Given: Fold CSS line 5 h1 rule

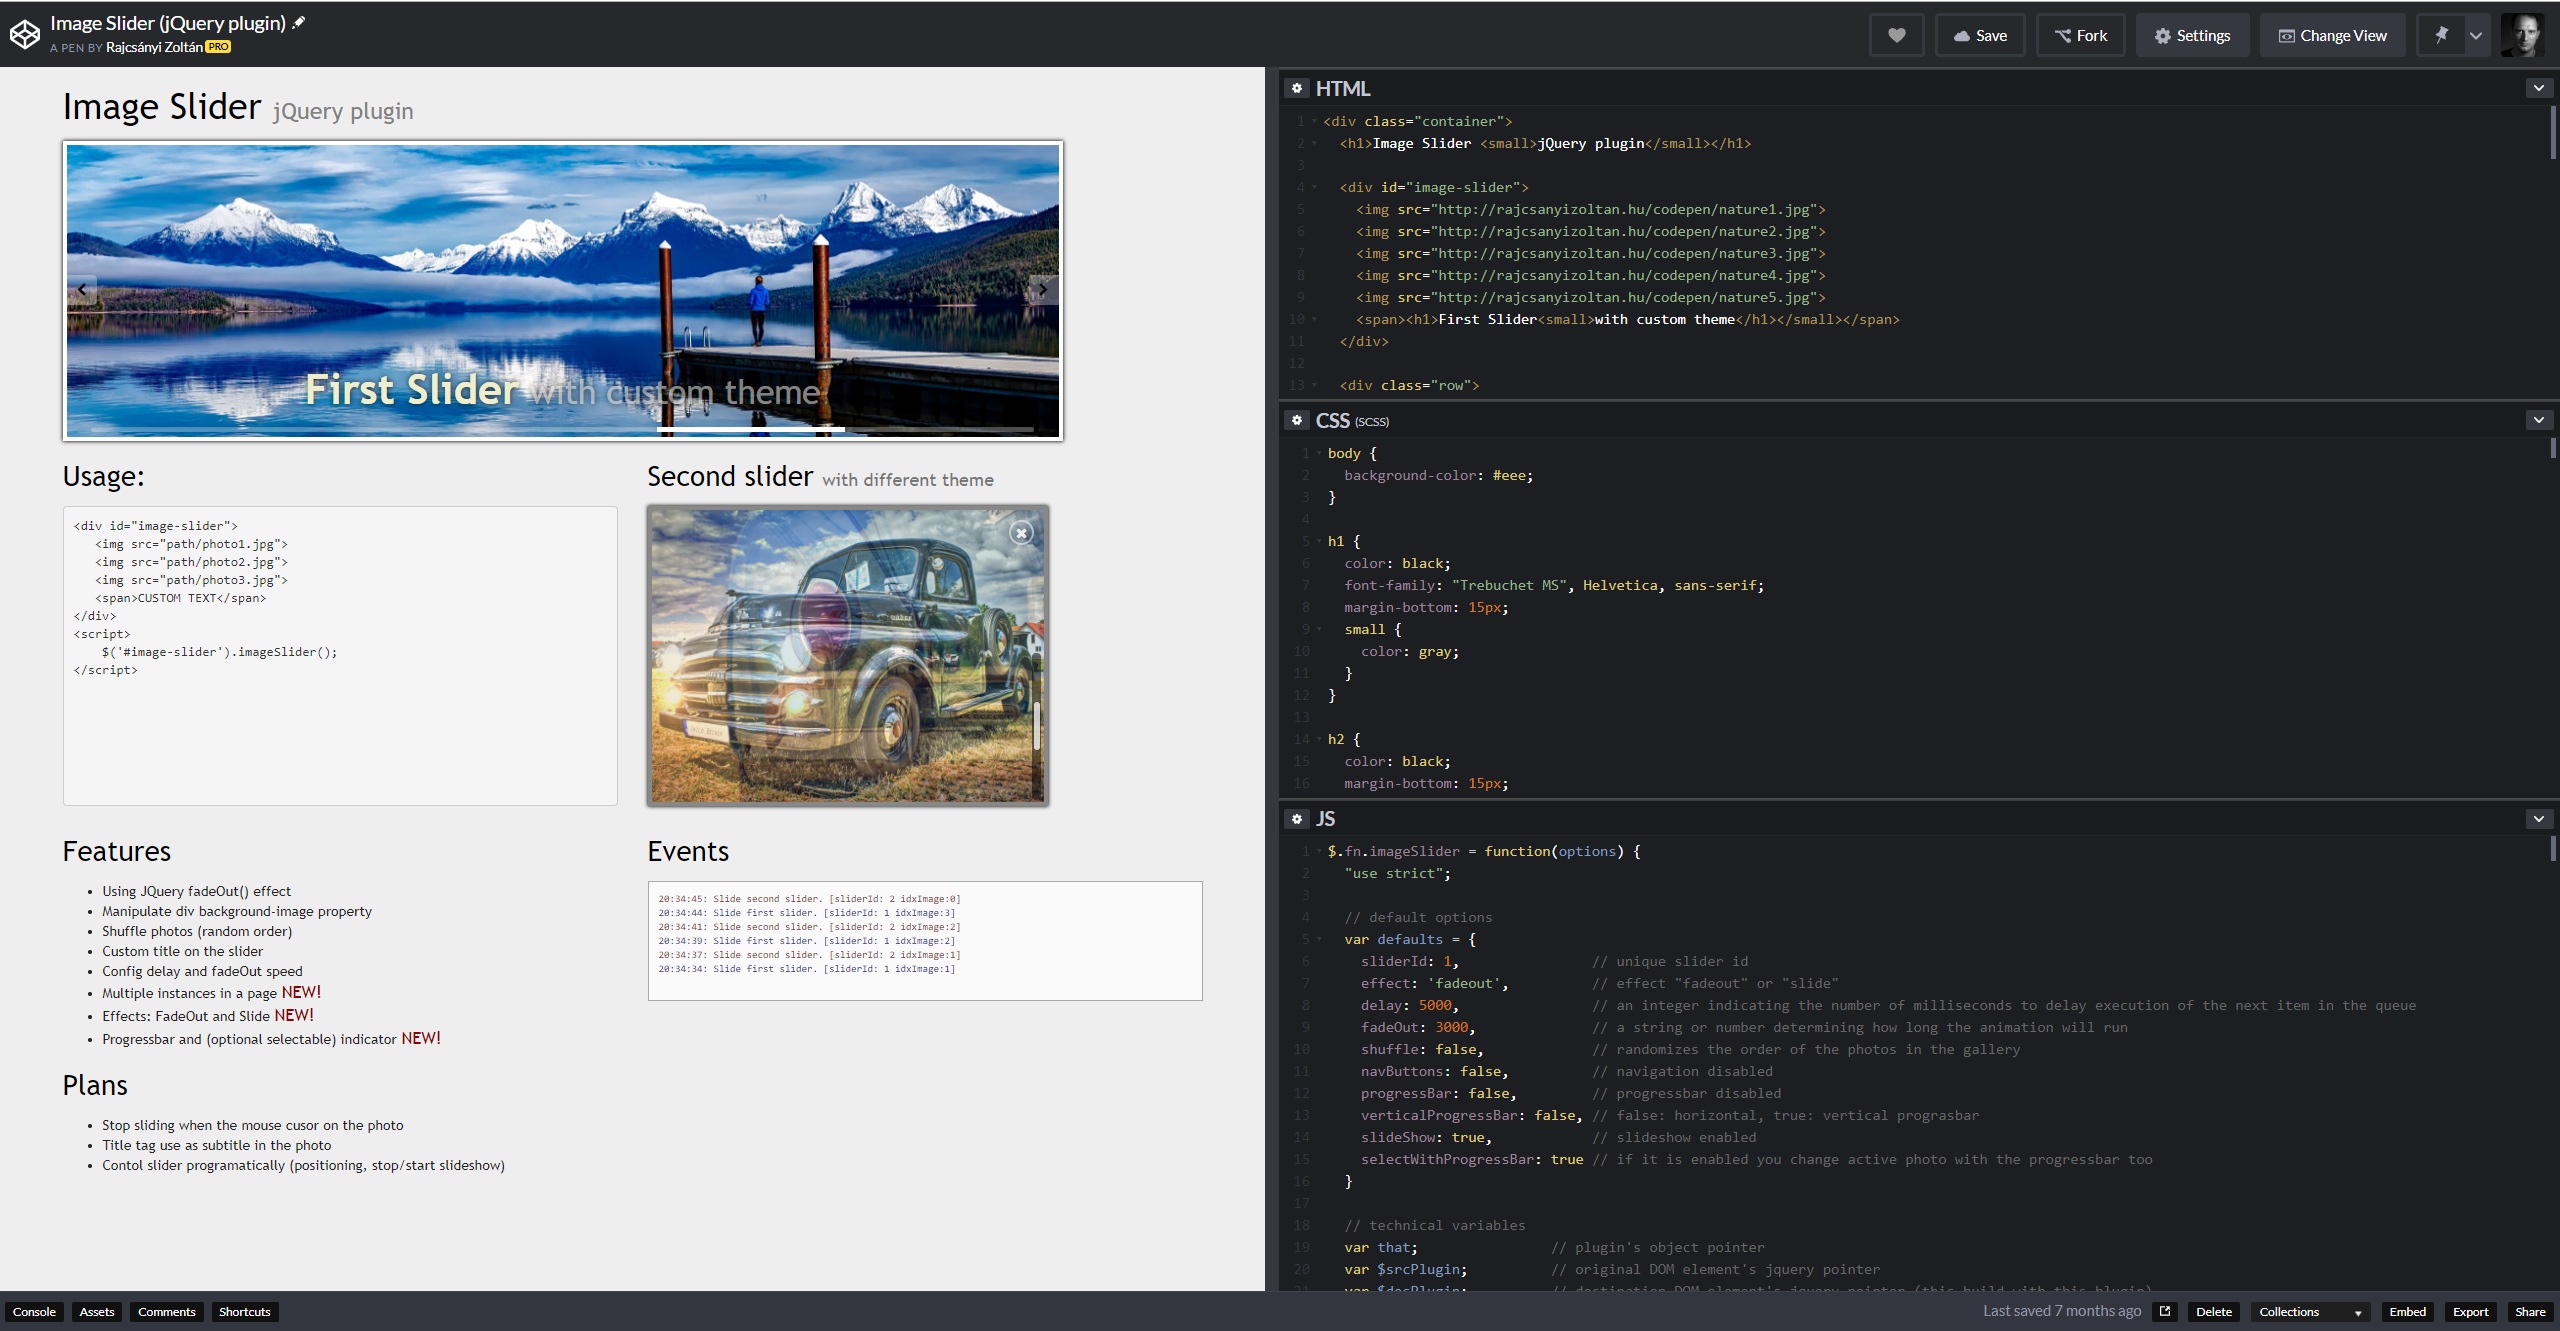Looking at the screenshot, I should point(1319,541).
